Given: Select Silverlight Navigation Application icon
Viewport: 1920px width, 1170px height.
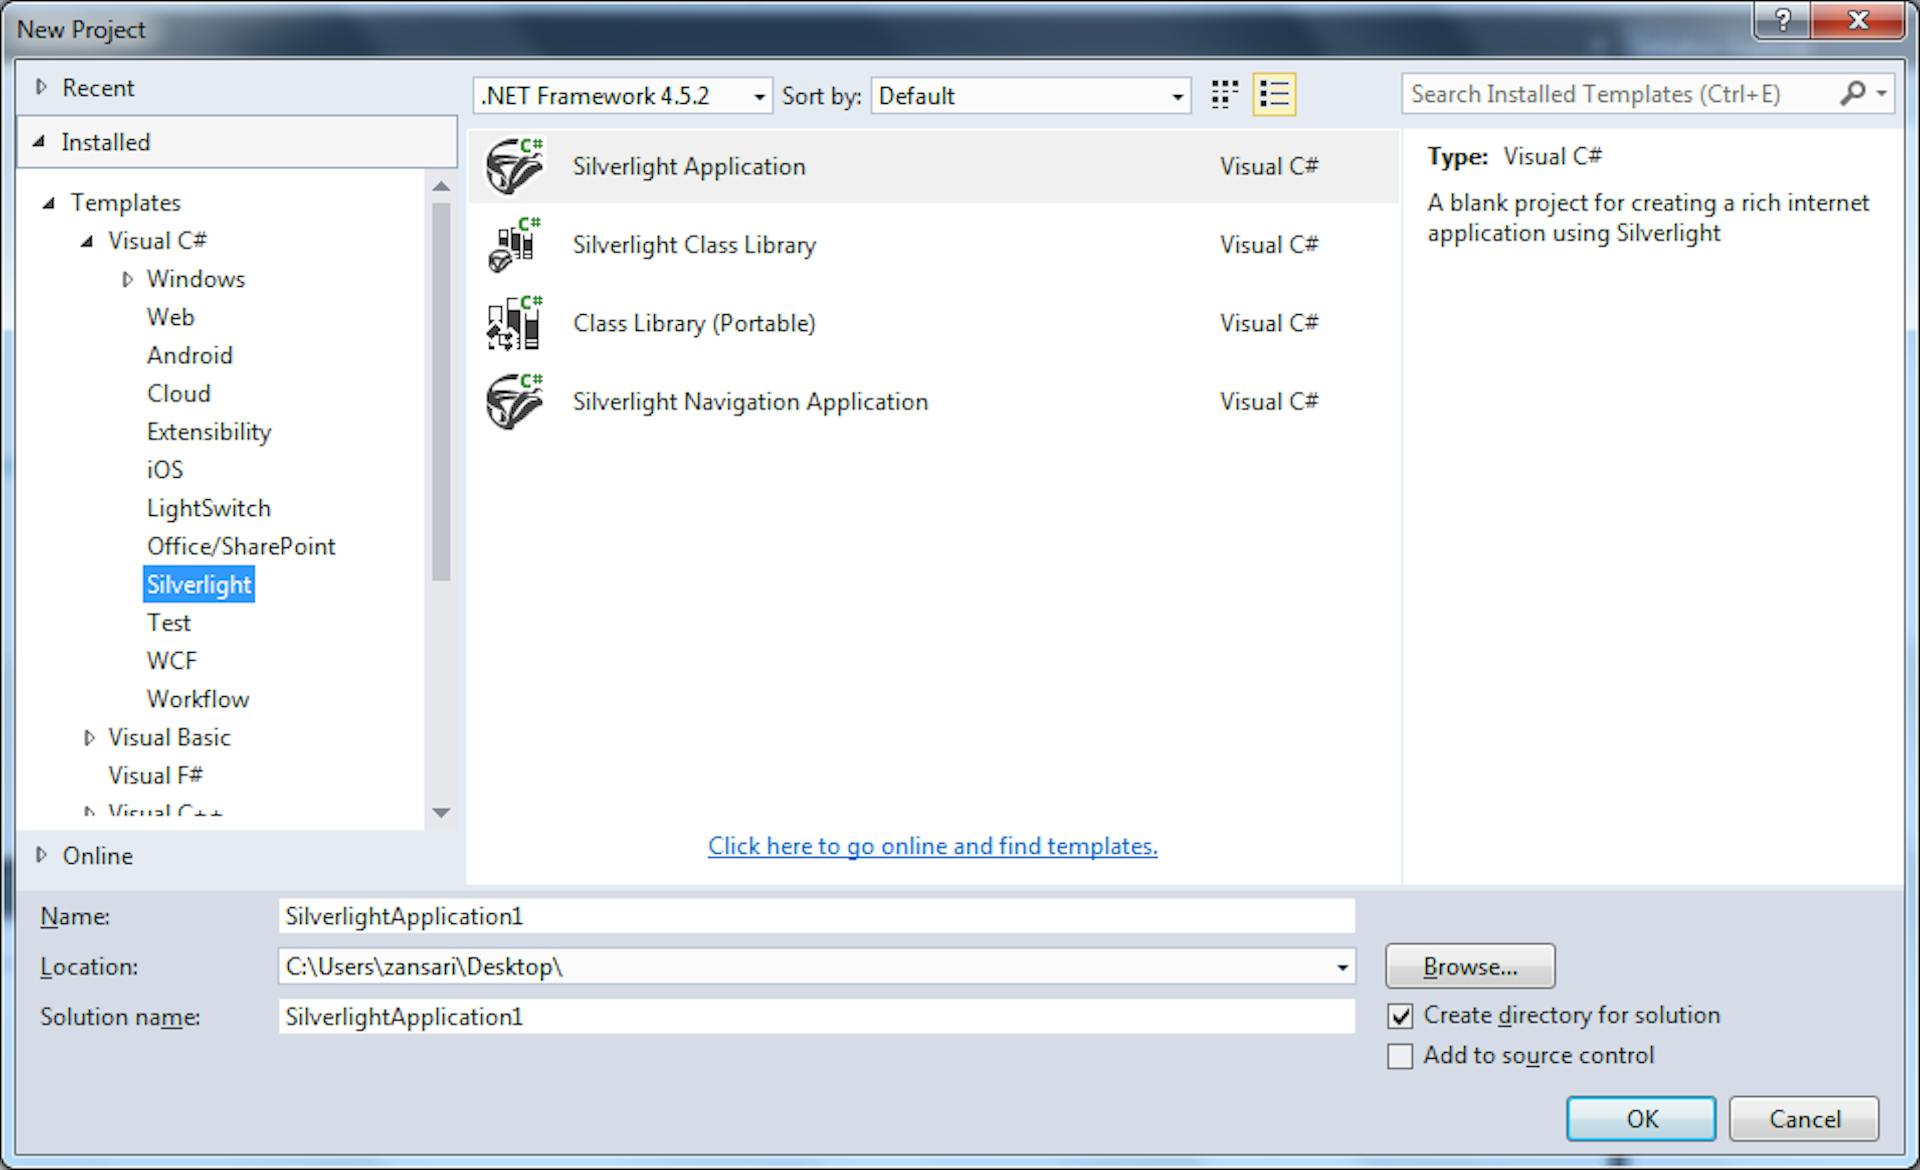Looking at the screenshot, I should pyautogui.click(x=515, y=401).
